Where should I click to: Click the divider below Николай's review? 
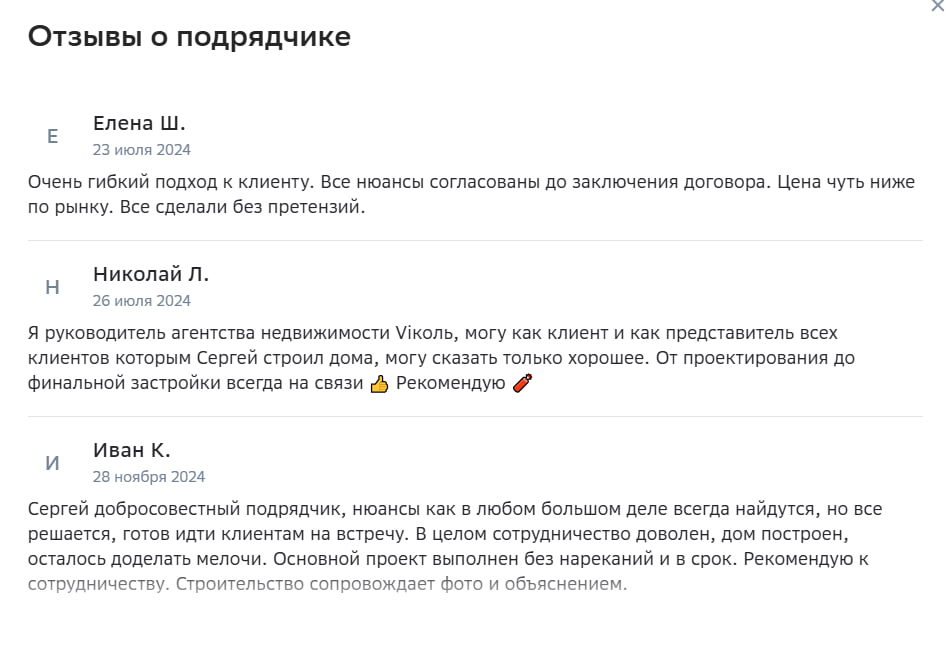[x=475, y=416]
